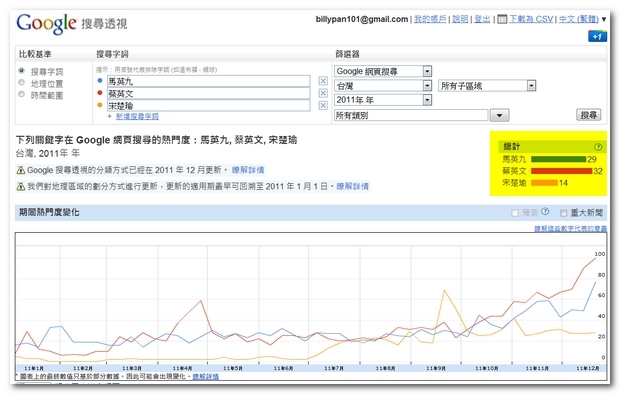Click the 所有類別 category field
The image size is (621, 395).
coord(411,115)
